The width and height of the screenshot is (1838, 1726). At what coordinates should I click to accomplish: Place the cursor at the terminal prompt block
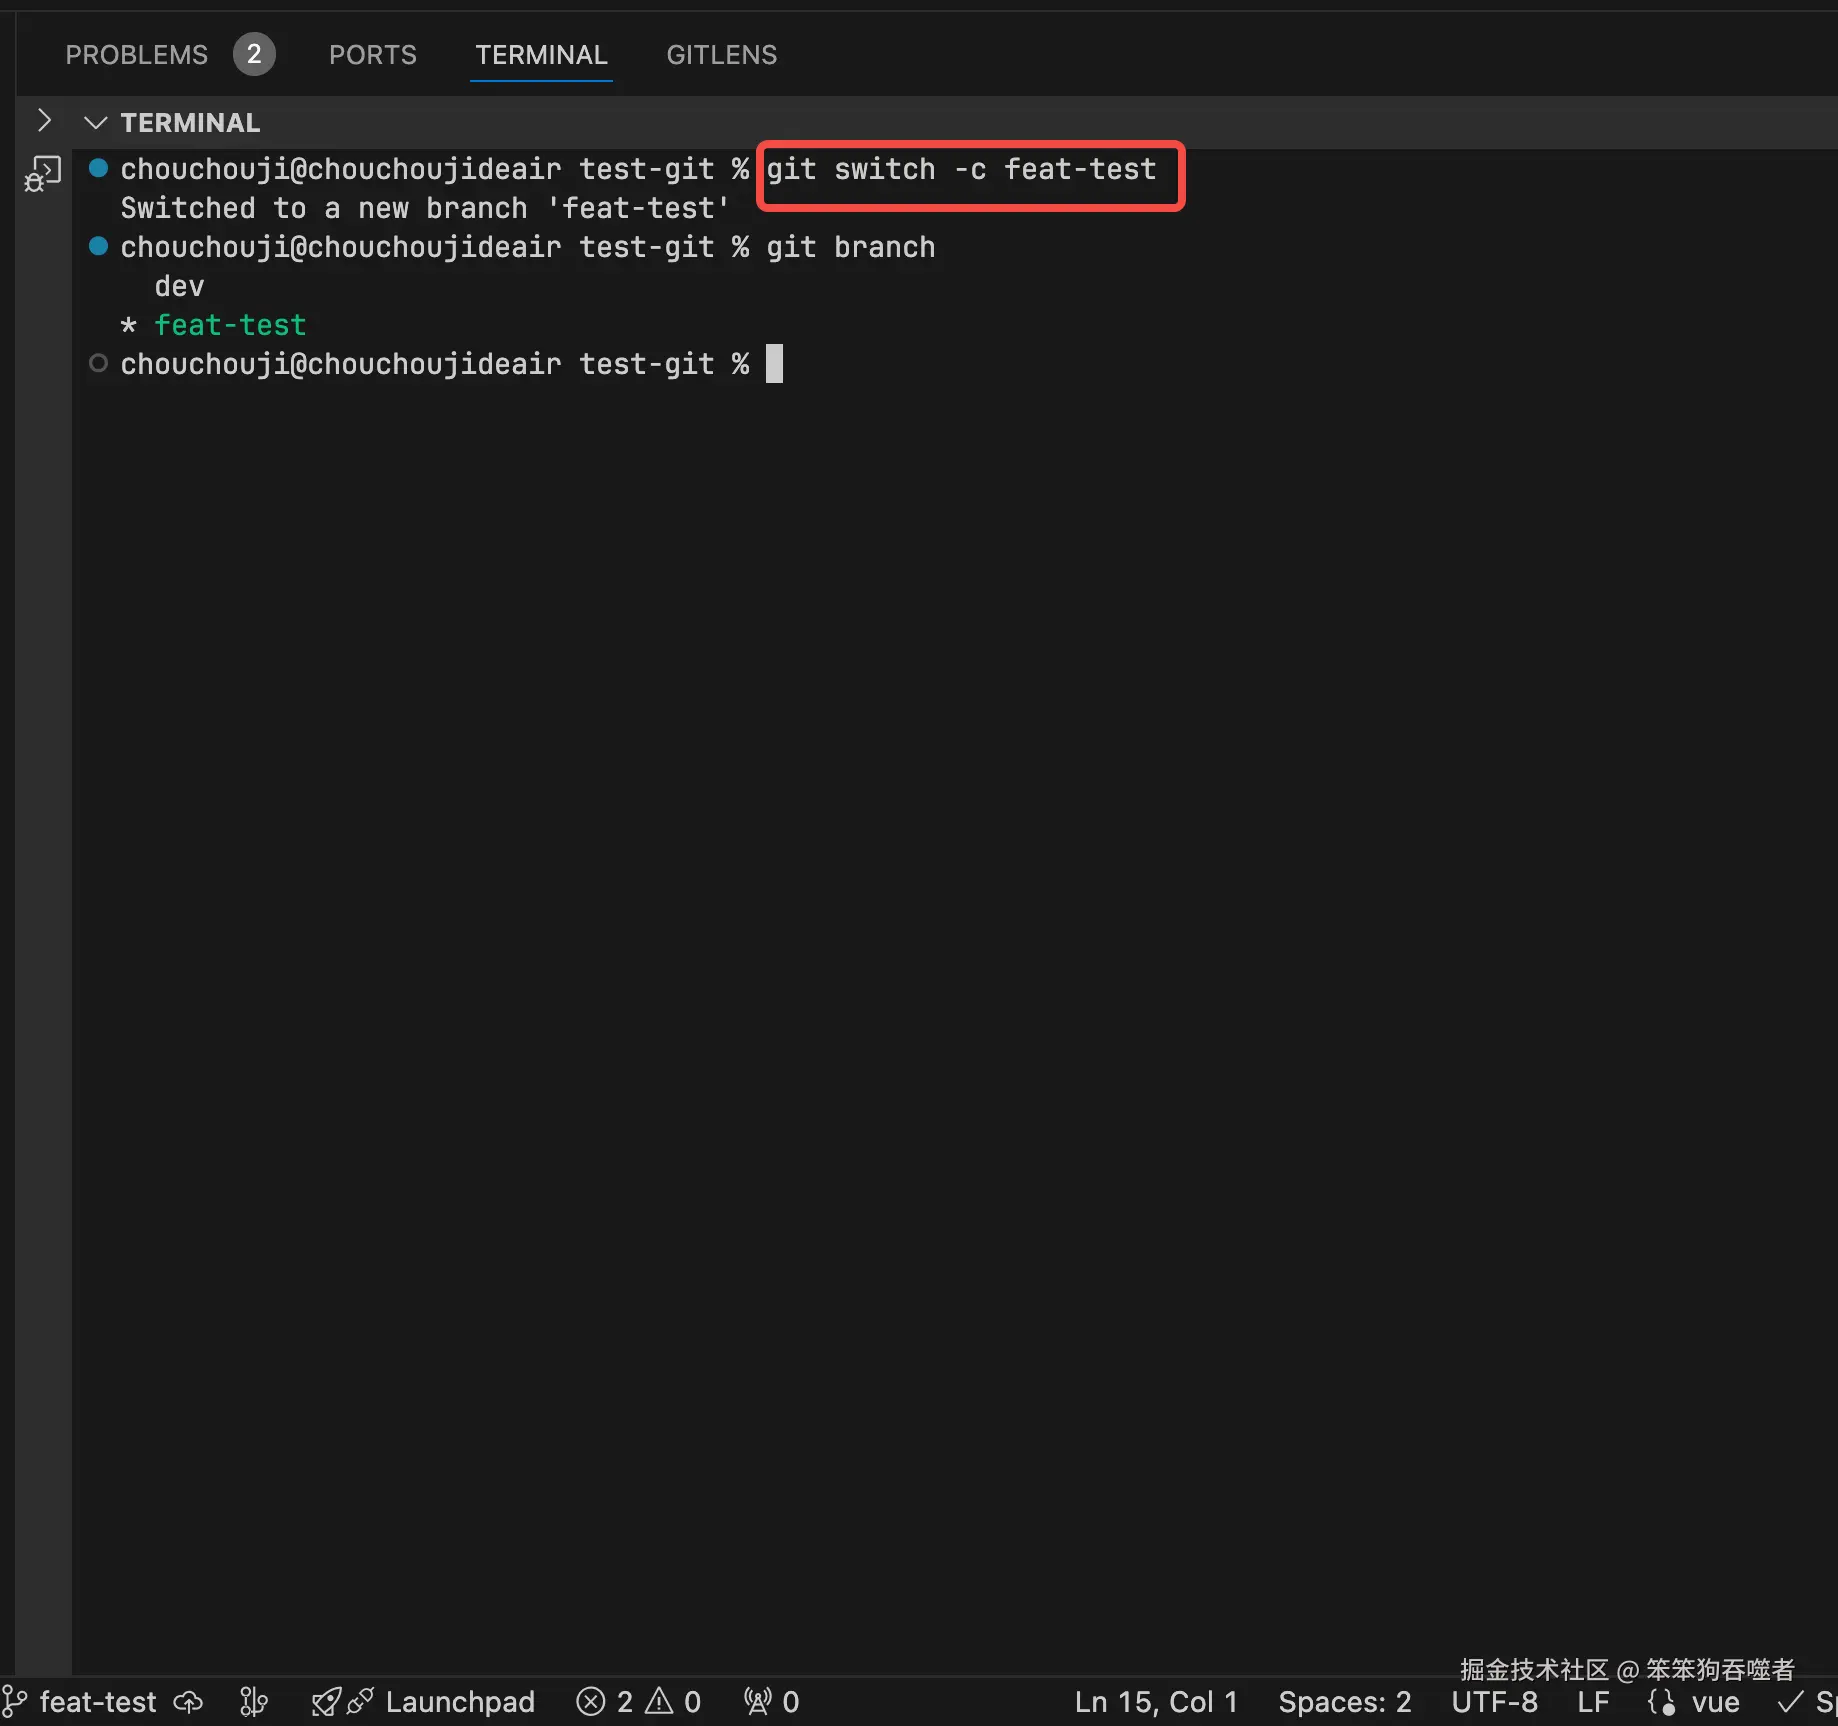click(774, 364)
